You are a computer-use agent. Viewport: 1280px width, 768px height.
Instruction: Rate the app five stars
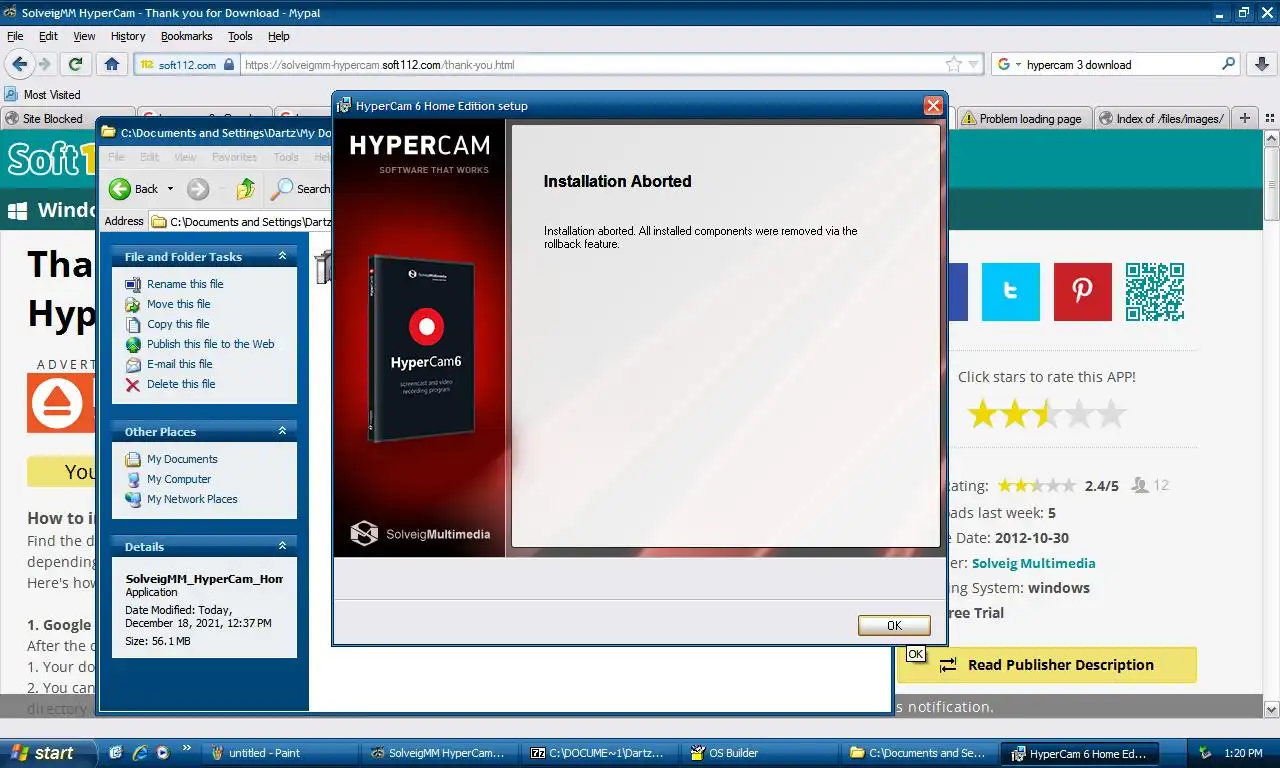[x=1111, y=414]
